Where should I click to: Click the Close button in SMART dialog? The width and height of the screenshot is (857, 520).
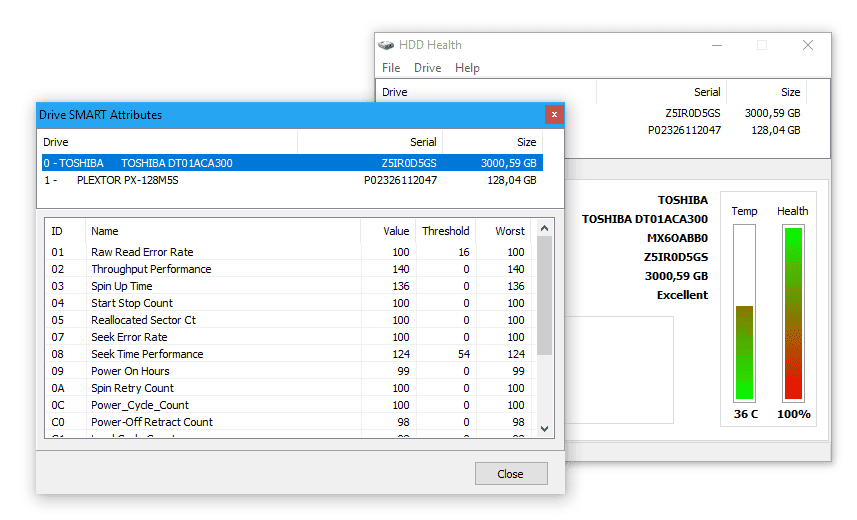pos(511,474)
